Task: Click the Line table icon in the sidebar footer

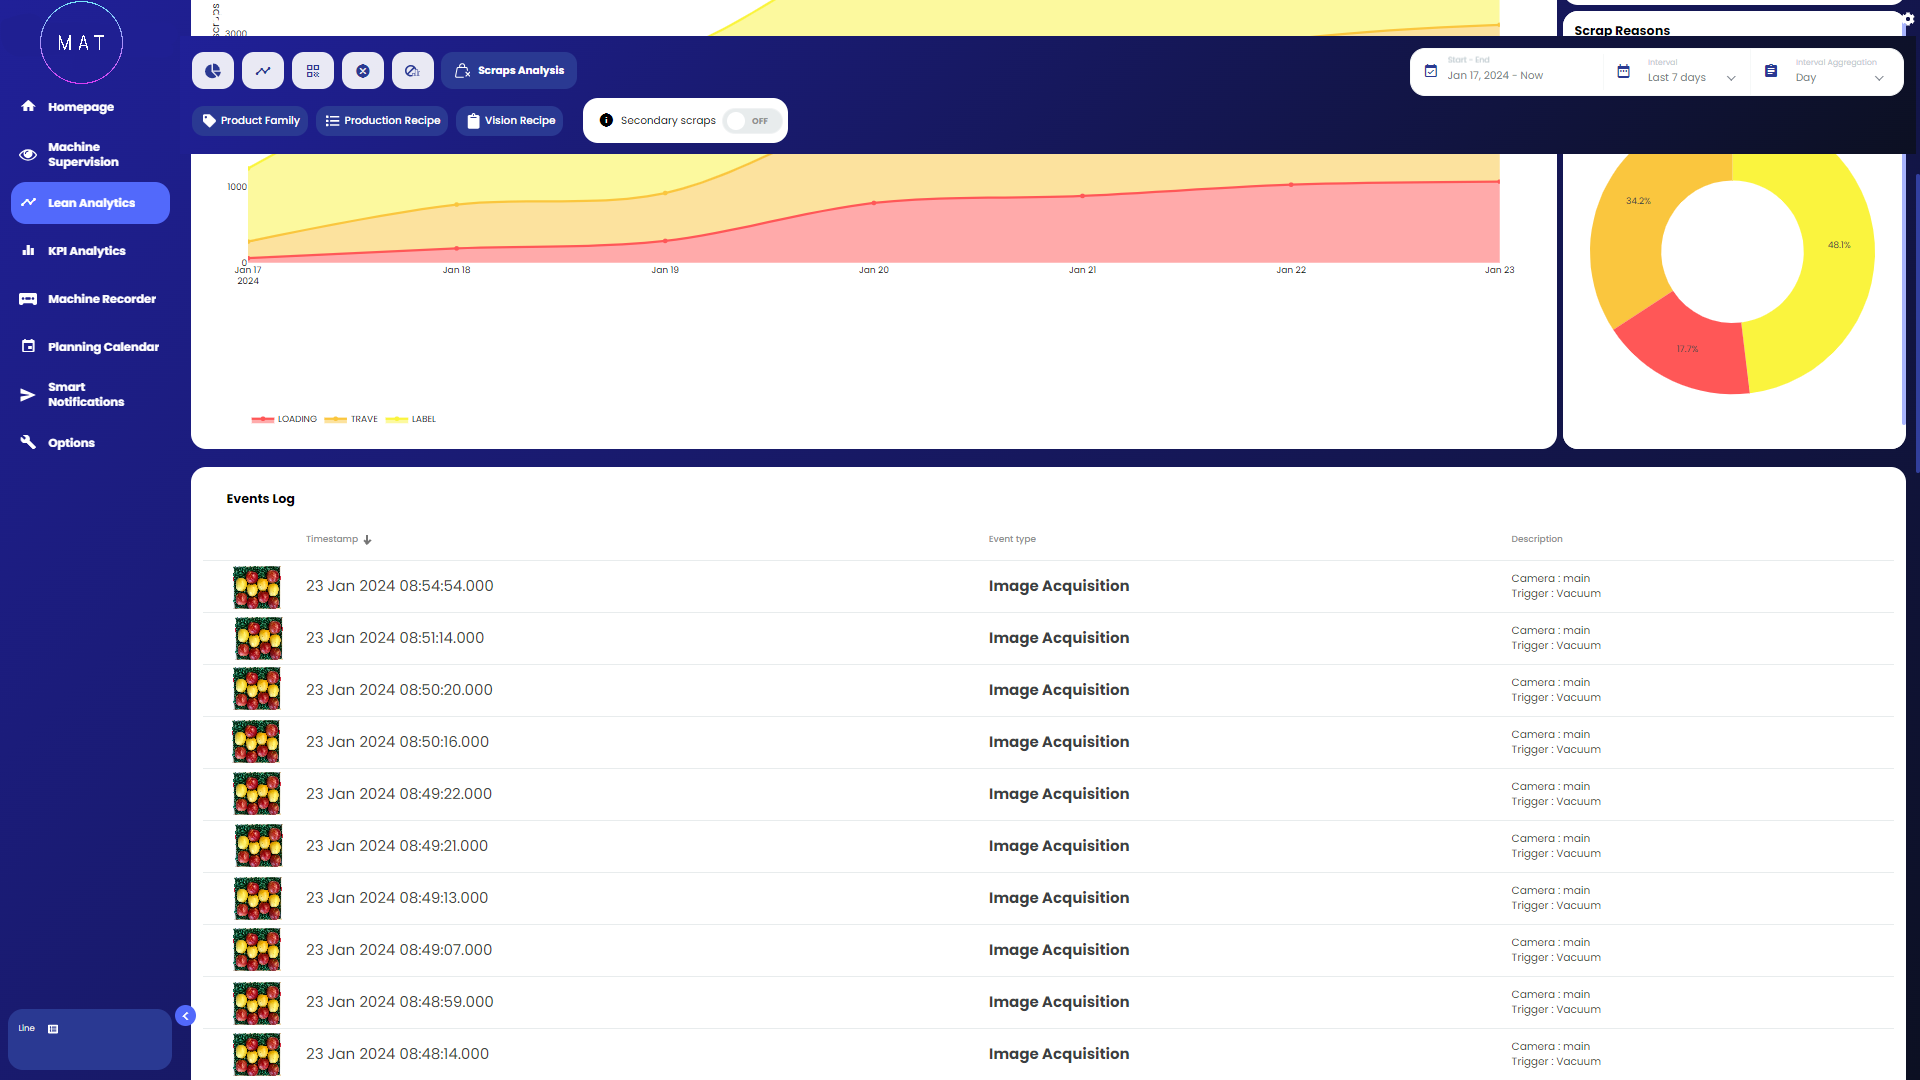Action: tap(53, 1029)
